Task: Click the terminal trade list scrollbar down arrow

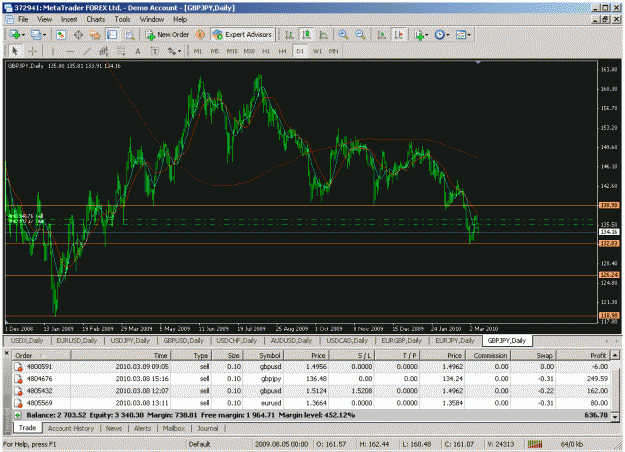Action: point(615,416)
